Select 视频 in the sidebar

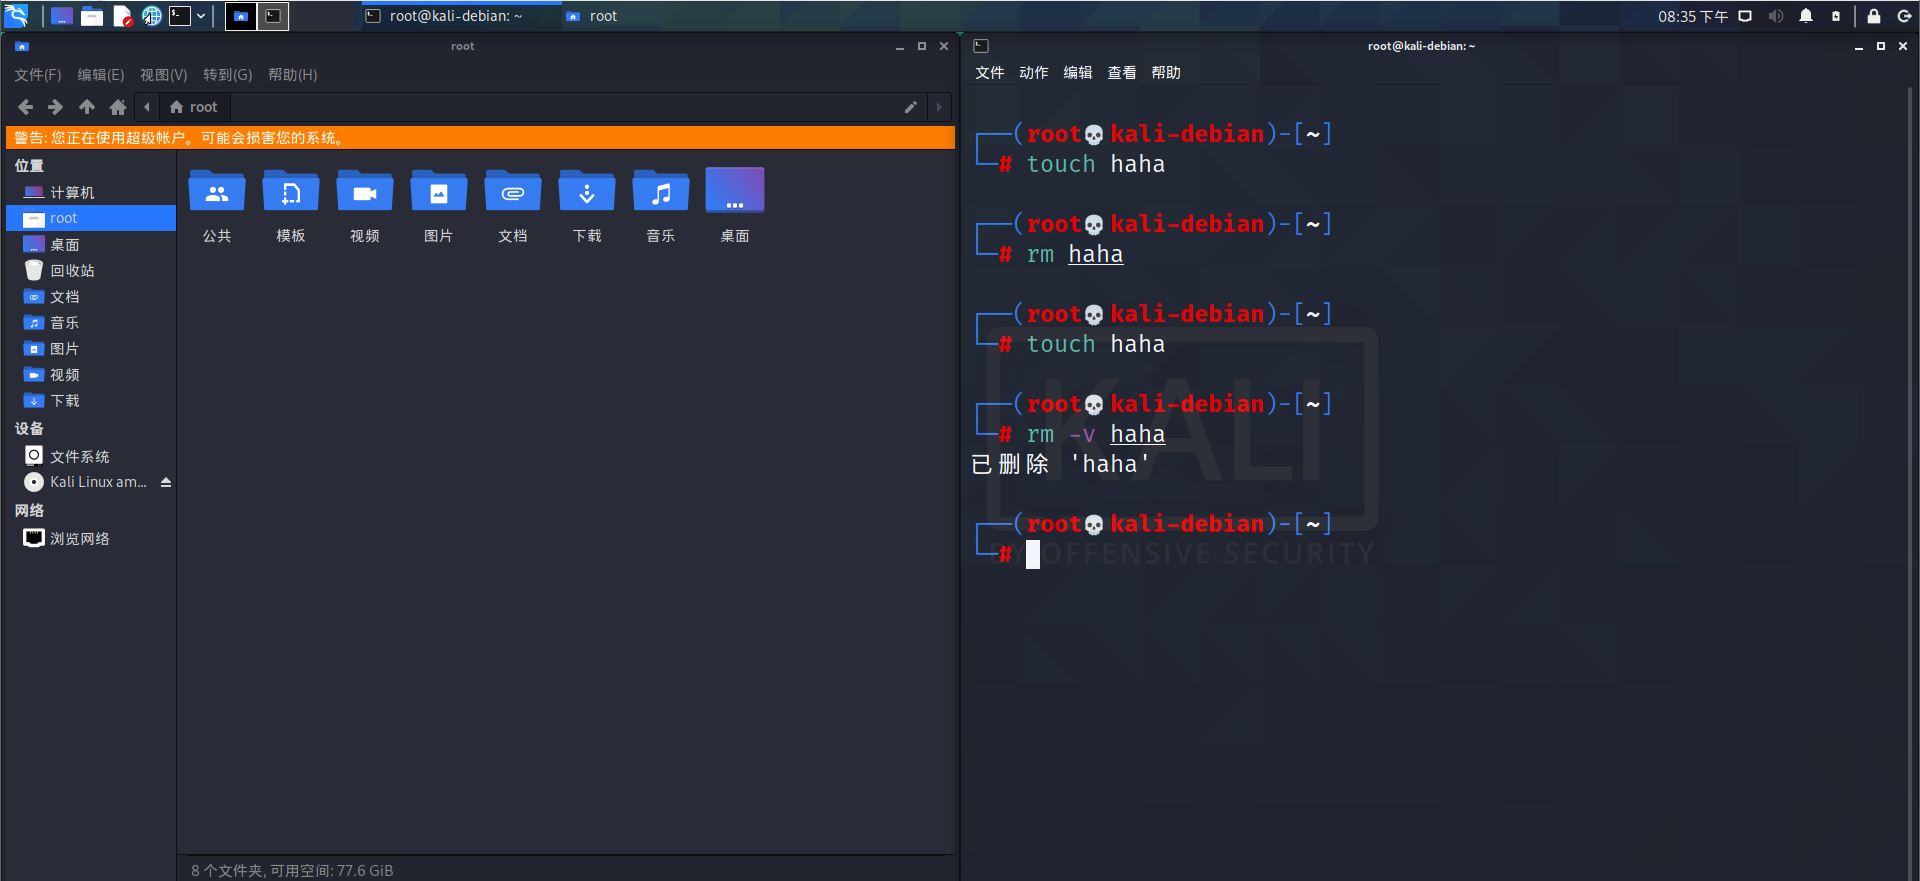91,374
